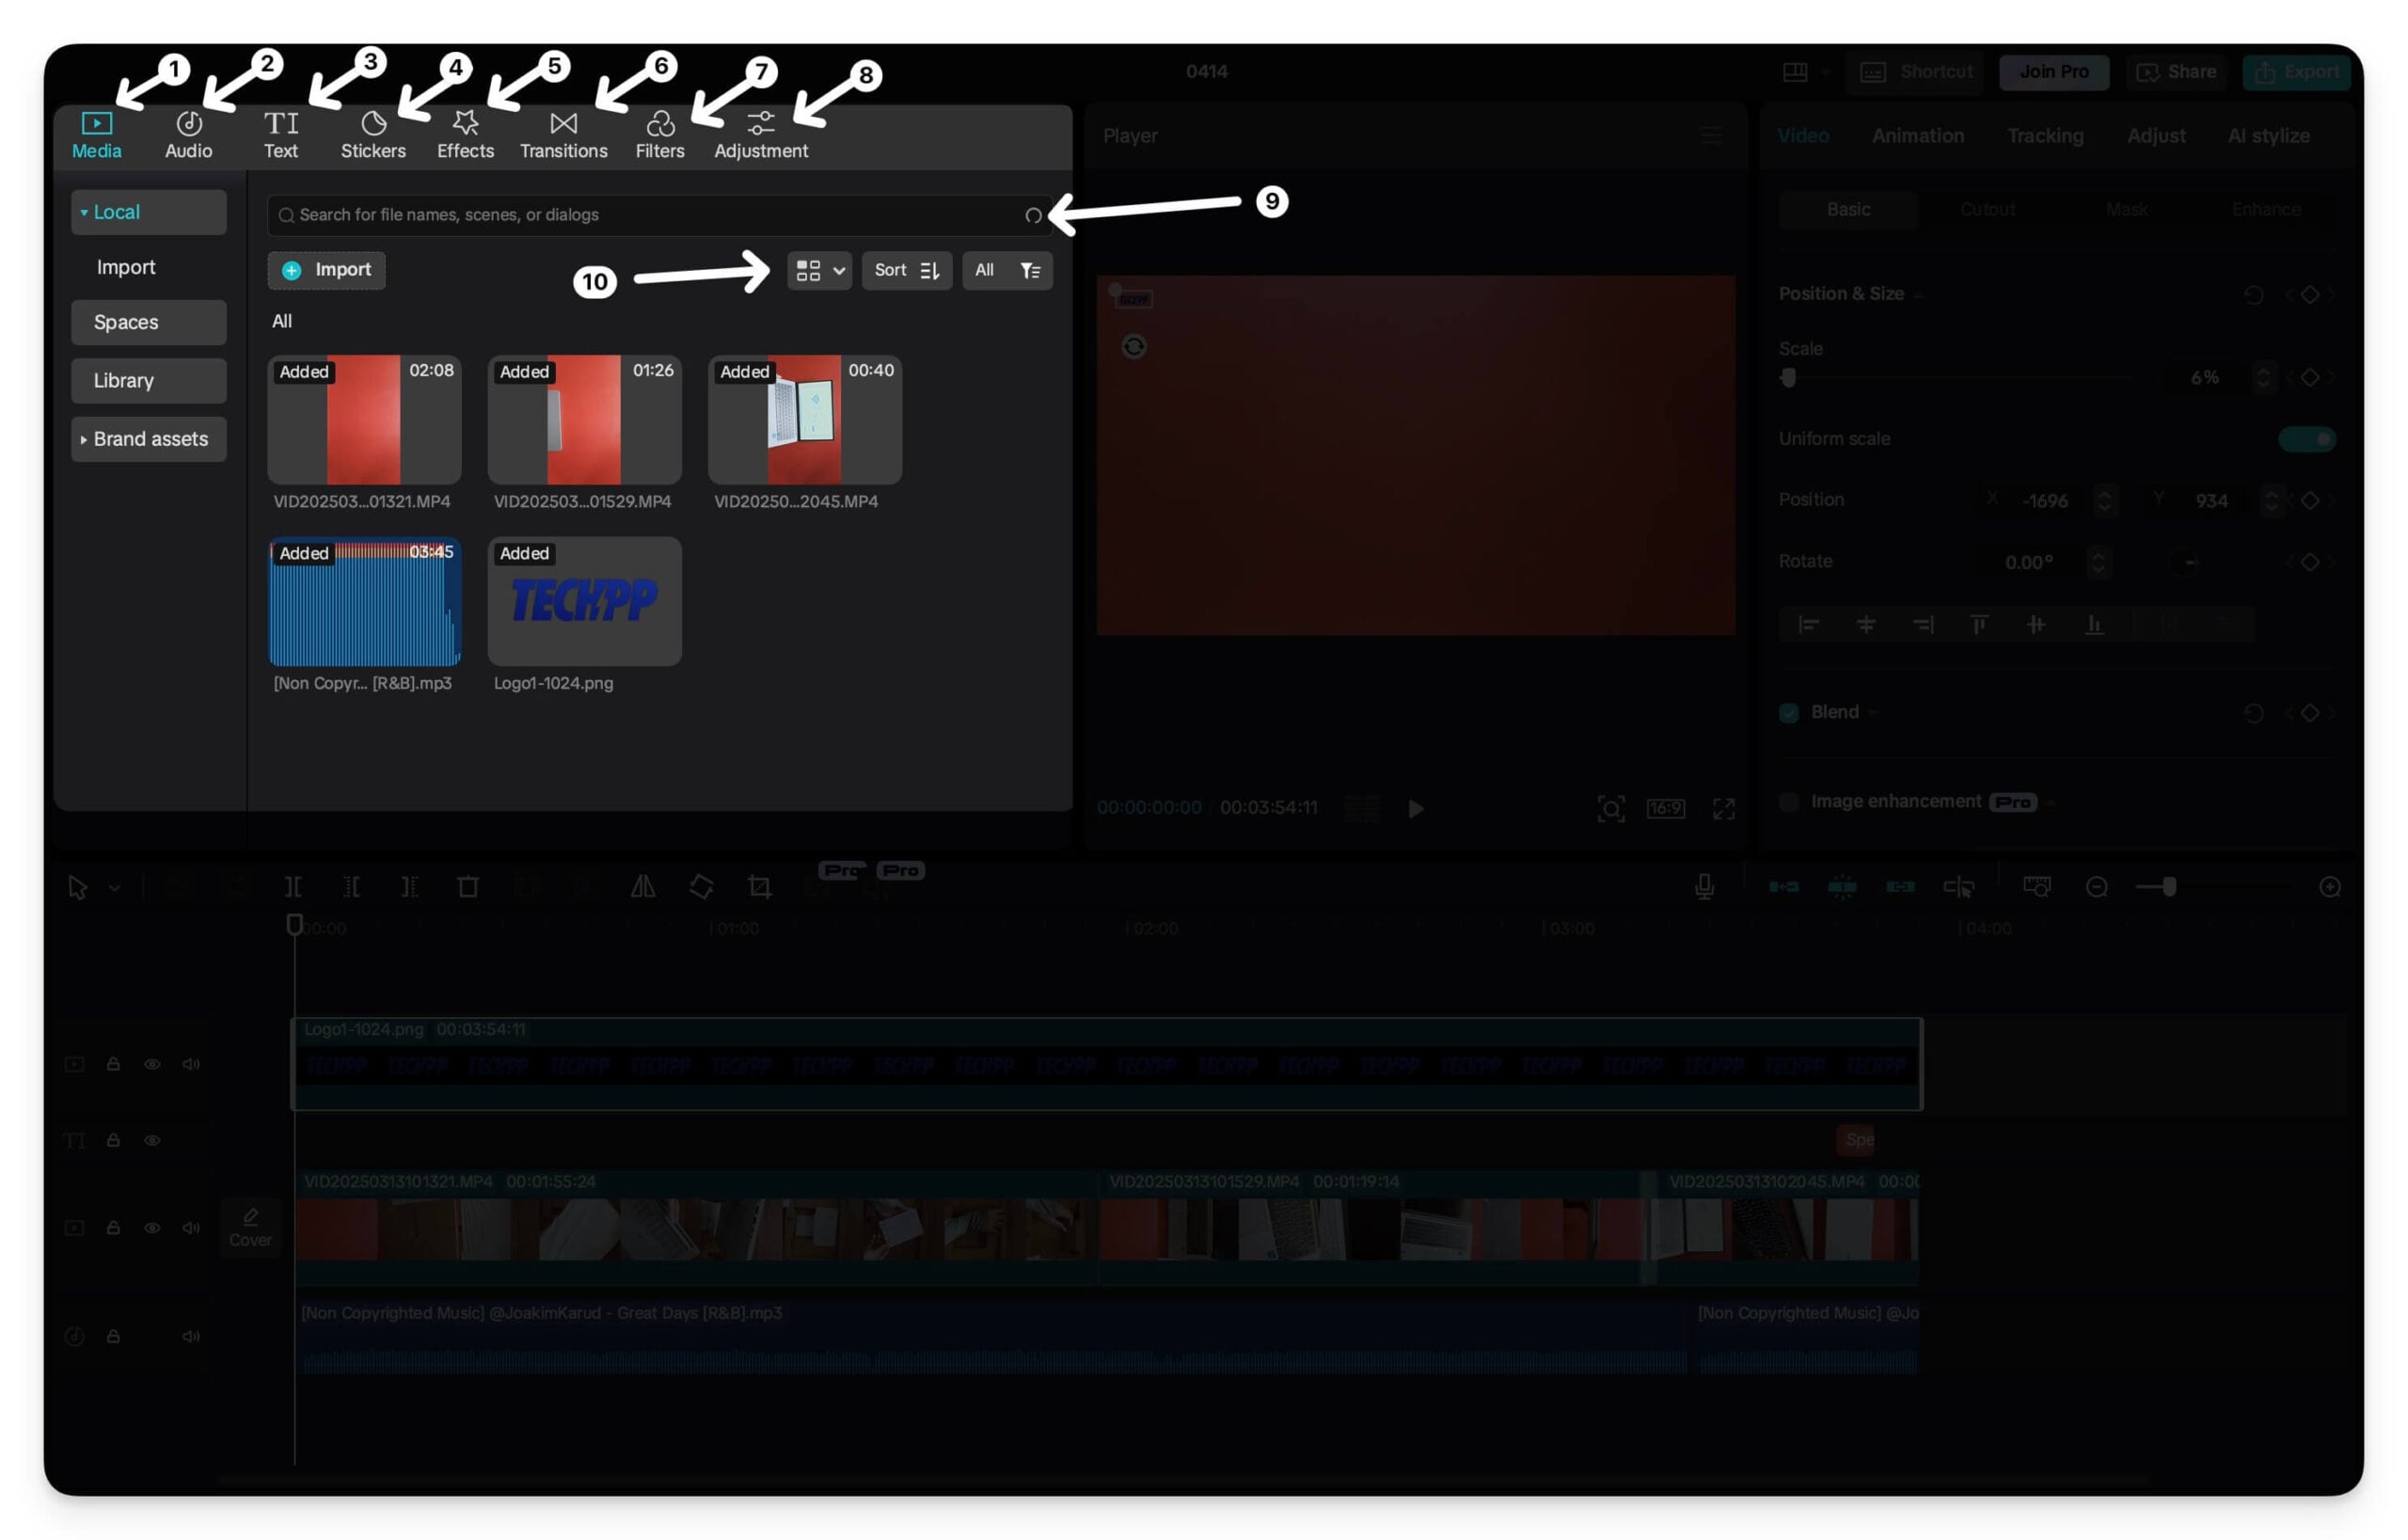Viewport: 2408px width, 1540px height.
Task: Open the Effects star icon
Action: [465, 123]
